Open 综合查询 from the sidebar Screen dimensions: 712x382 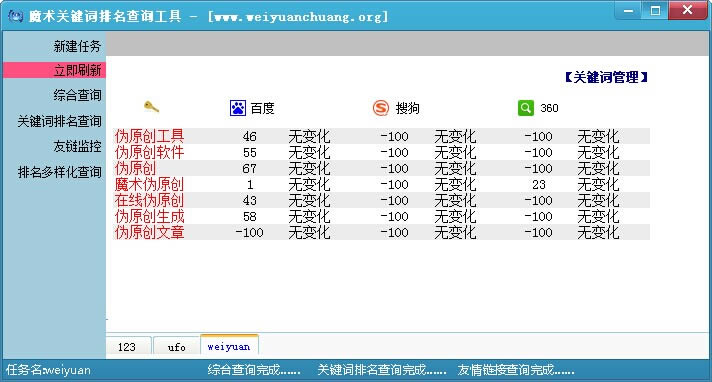coord(77,95)
